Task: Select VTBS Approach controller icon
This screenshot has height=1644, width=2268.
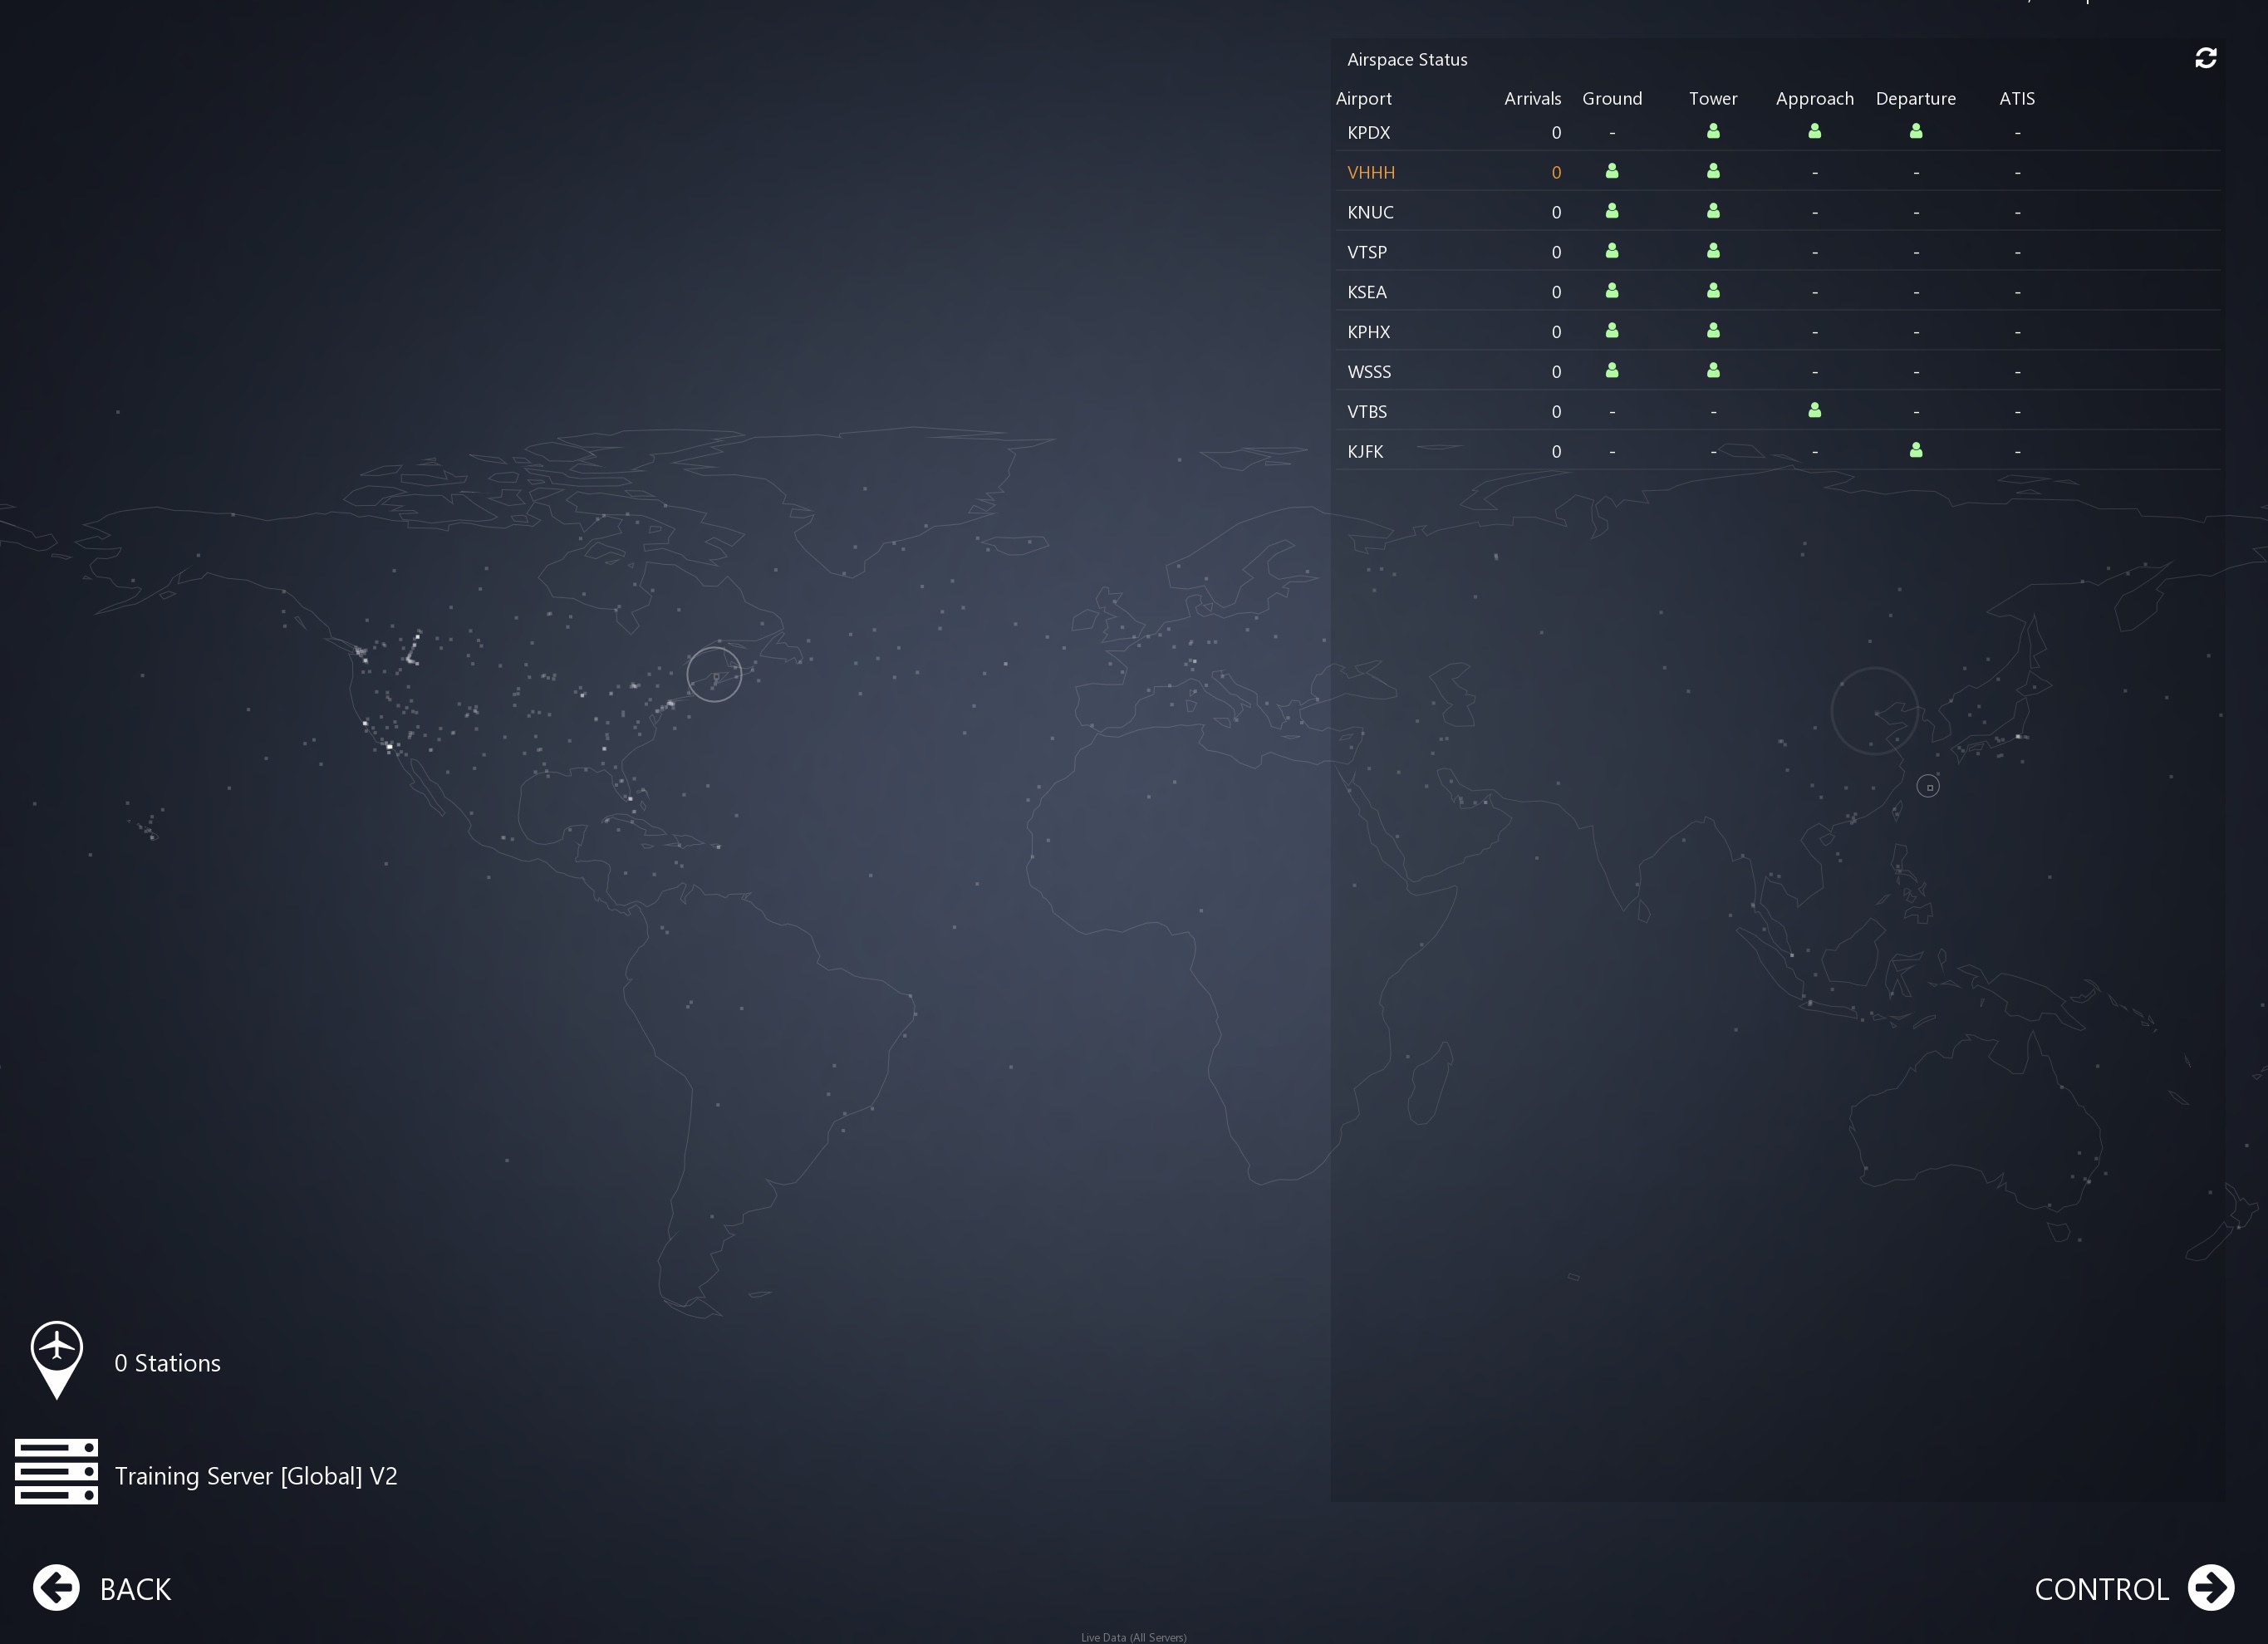Action: [x=1814, y=410]
